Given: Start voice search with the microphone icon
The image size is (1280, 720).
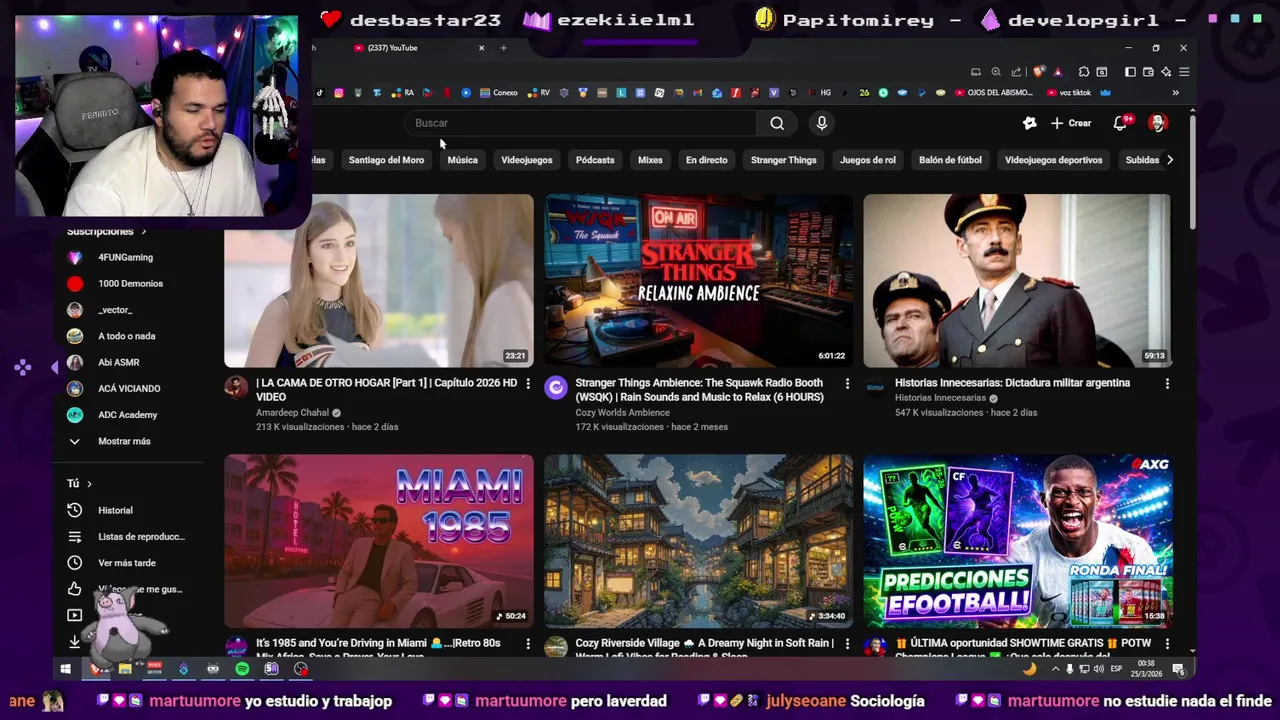Looking at the screenshot, I should click(822, 123).
